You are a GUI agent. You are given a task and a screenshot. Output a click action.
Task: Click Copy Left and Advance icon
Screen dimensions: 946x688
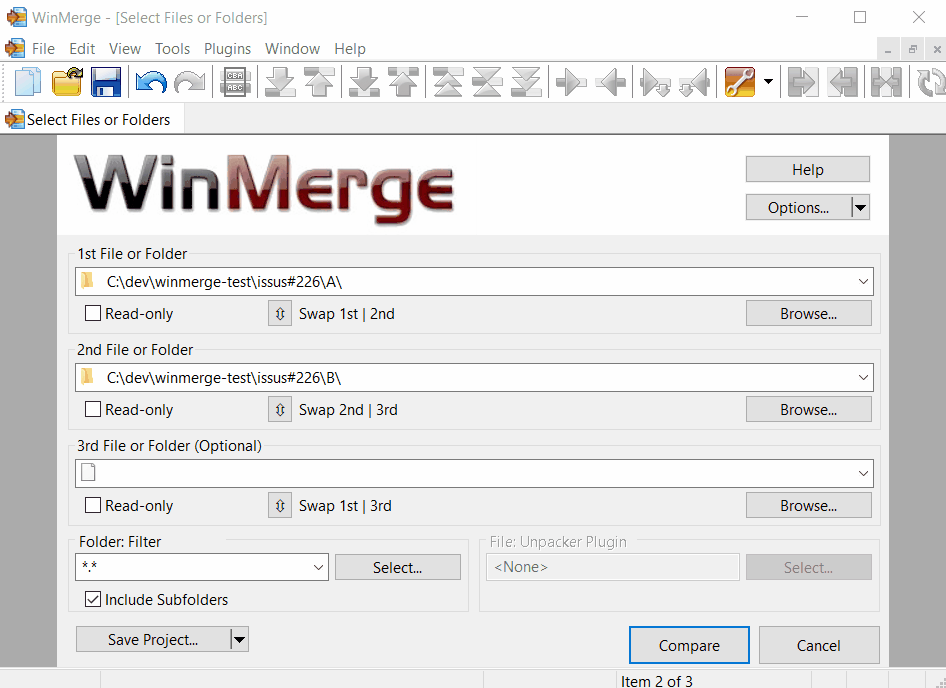pos(694,81)
